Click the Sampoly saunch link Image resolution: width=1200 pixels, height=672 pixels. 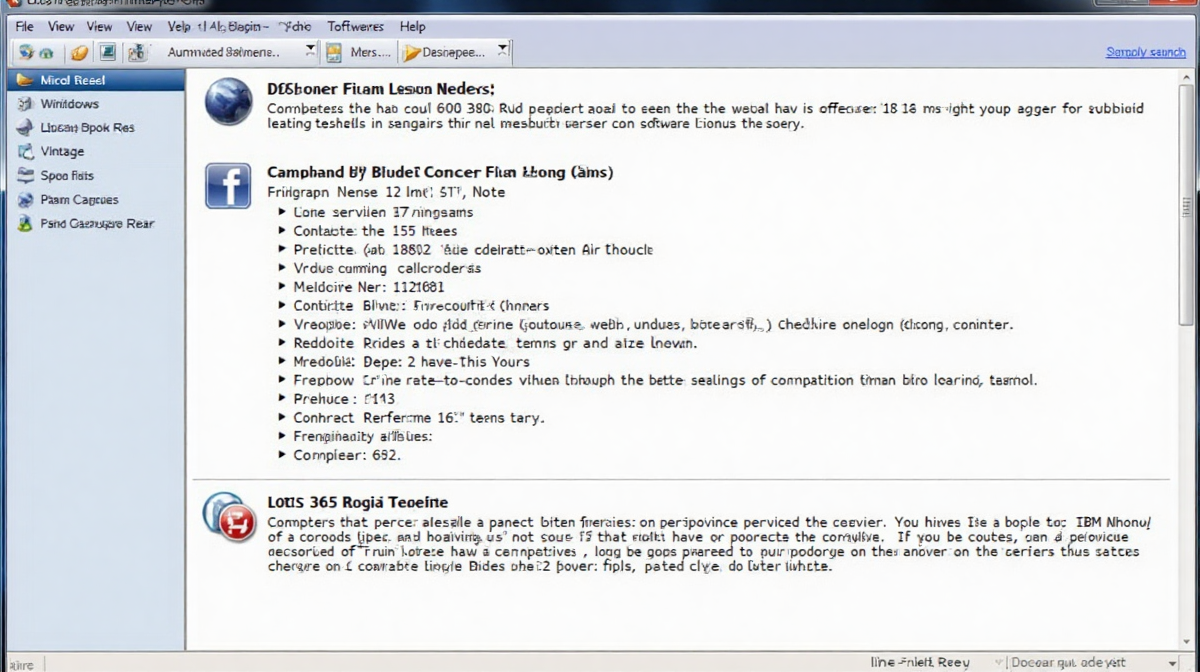pyautogui.click(x=1145, y=52)
